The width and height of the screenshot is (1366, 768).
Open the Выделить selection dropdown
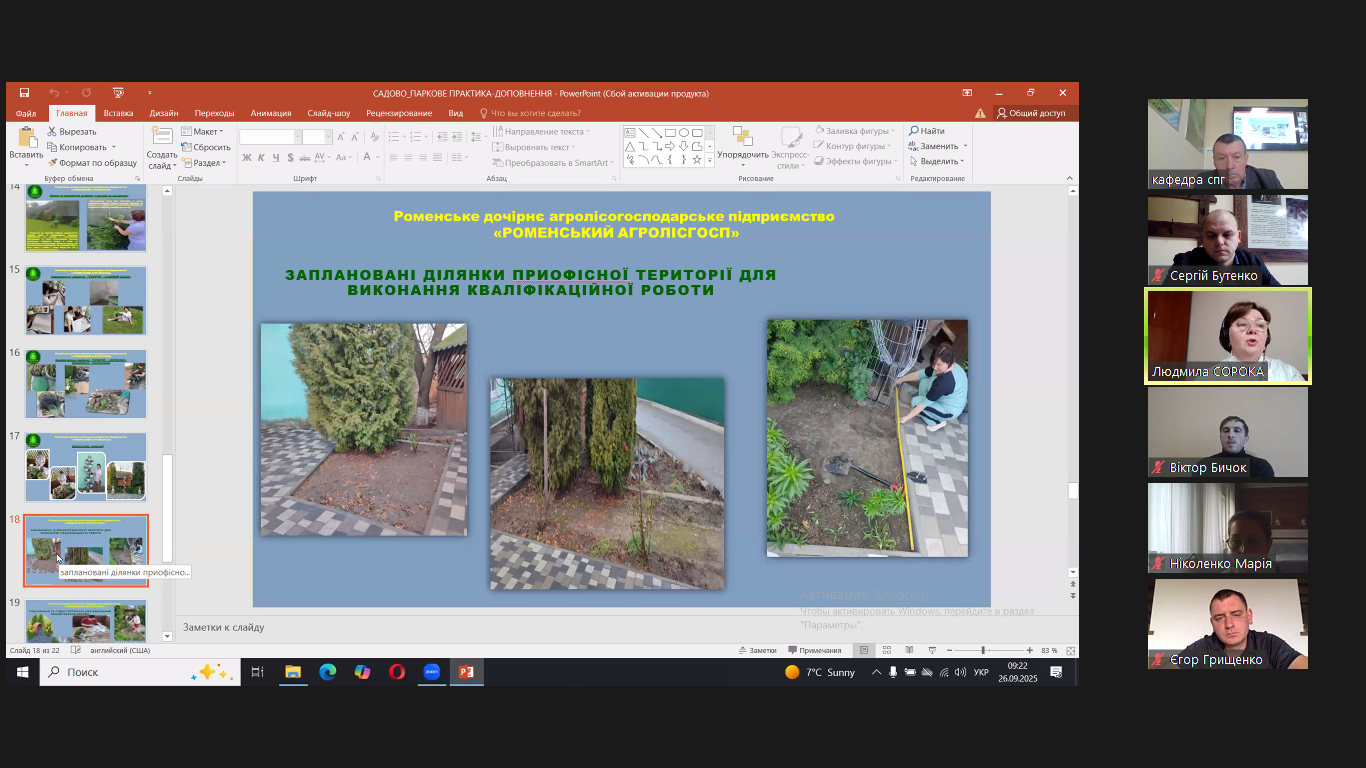[937, 161]
